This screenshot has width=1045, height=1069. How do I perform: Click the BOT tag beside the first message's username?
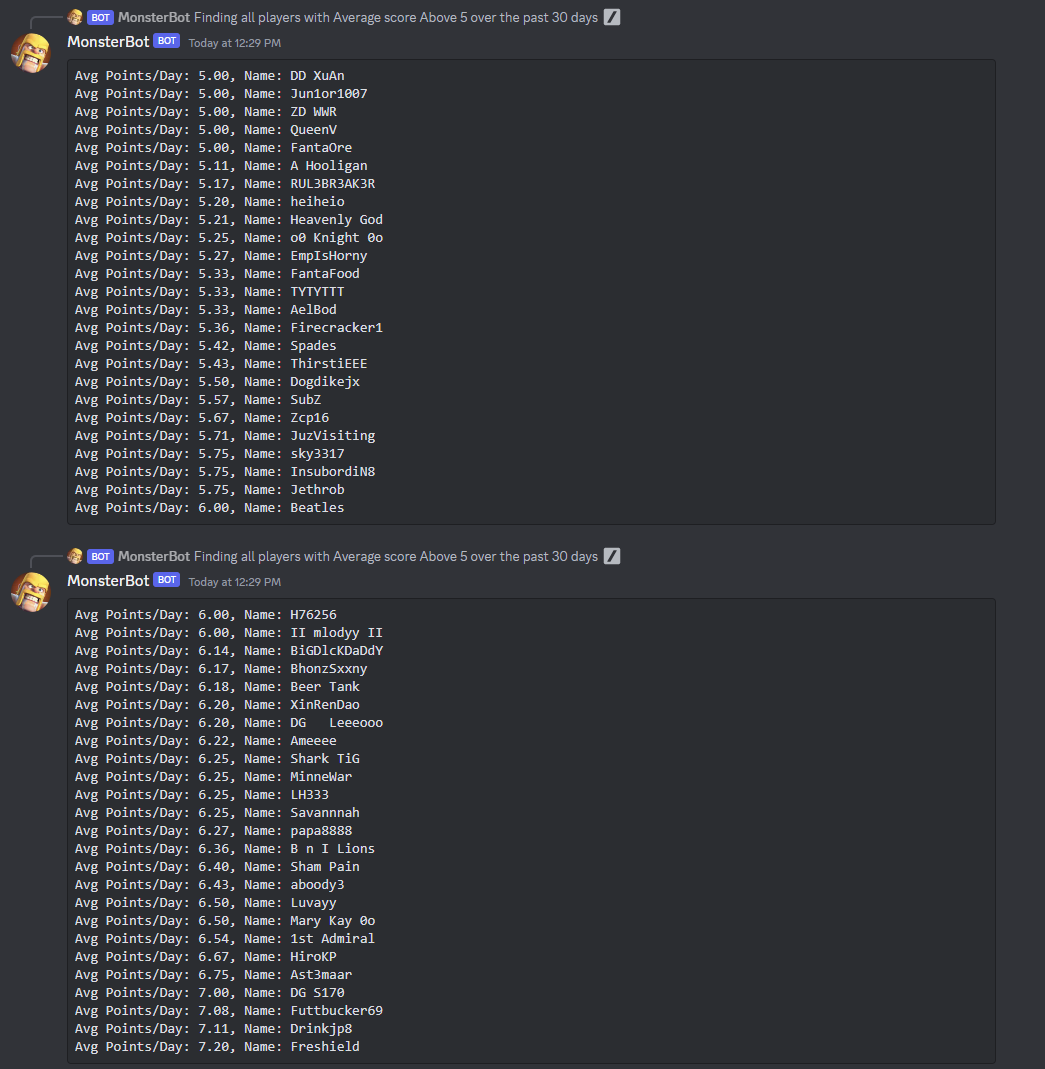167,41
